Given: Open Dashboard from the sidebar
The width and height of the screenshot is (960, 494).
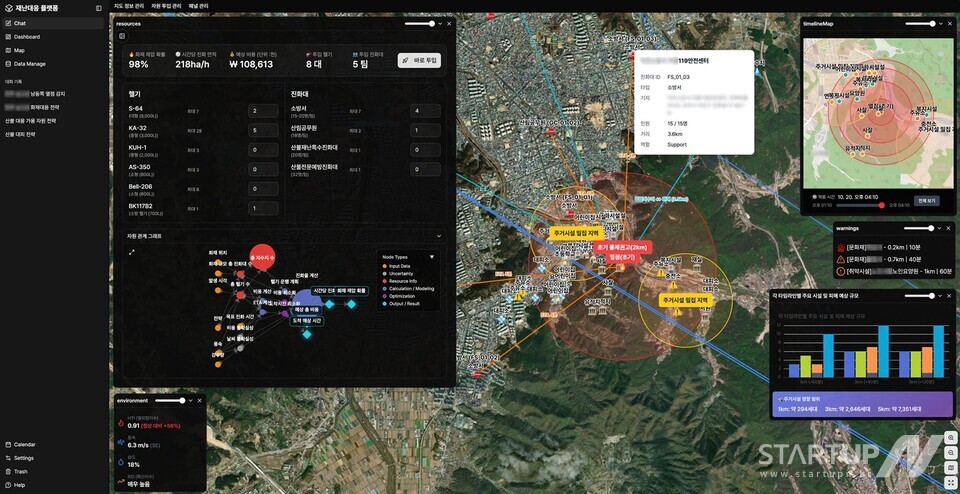Looking at the screenshot, I should [x=27, y=36].
